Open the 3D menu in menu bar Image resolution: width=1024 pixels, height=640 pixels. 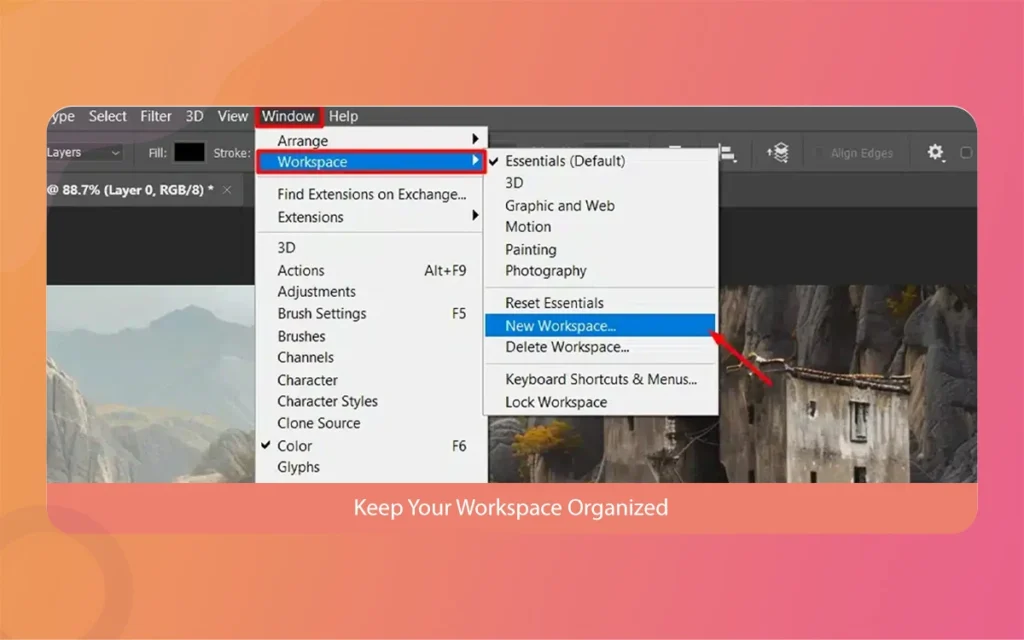194,116
